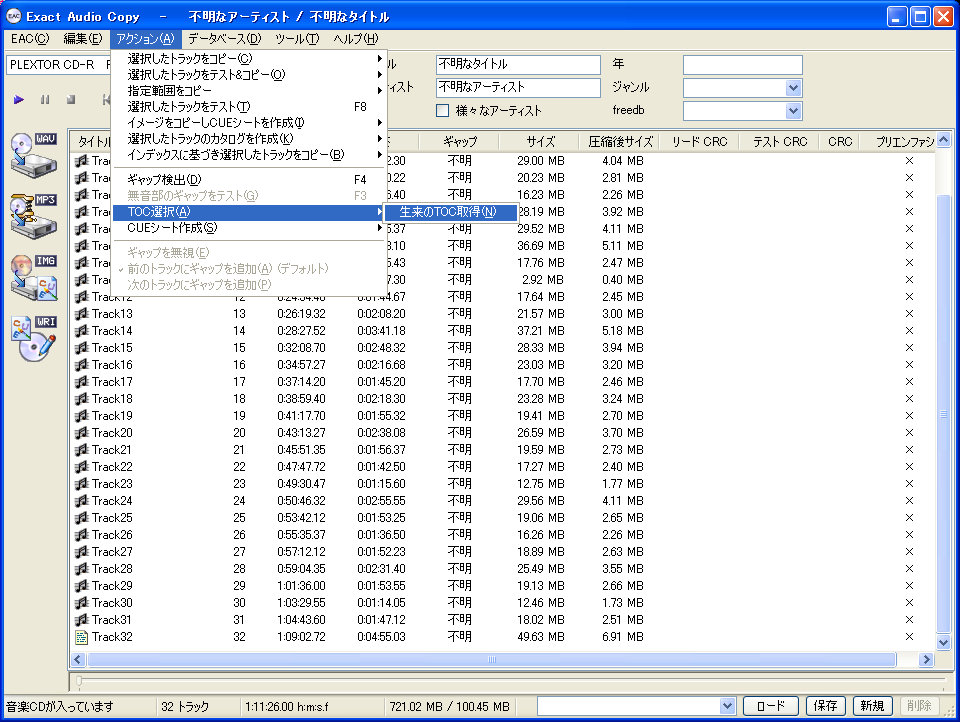
Task: Select 生来のTOC取得(N) submenu item
Action: click(448, 212)
